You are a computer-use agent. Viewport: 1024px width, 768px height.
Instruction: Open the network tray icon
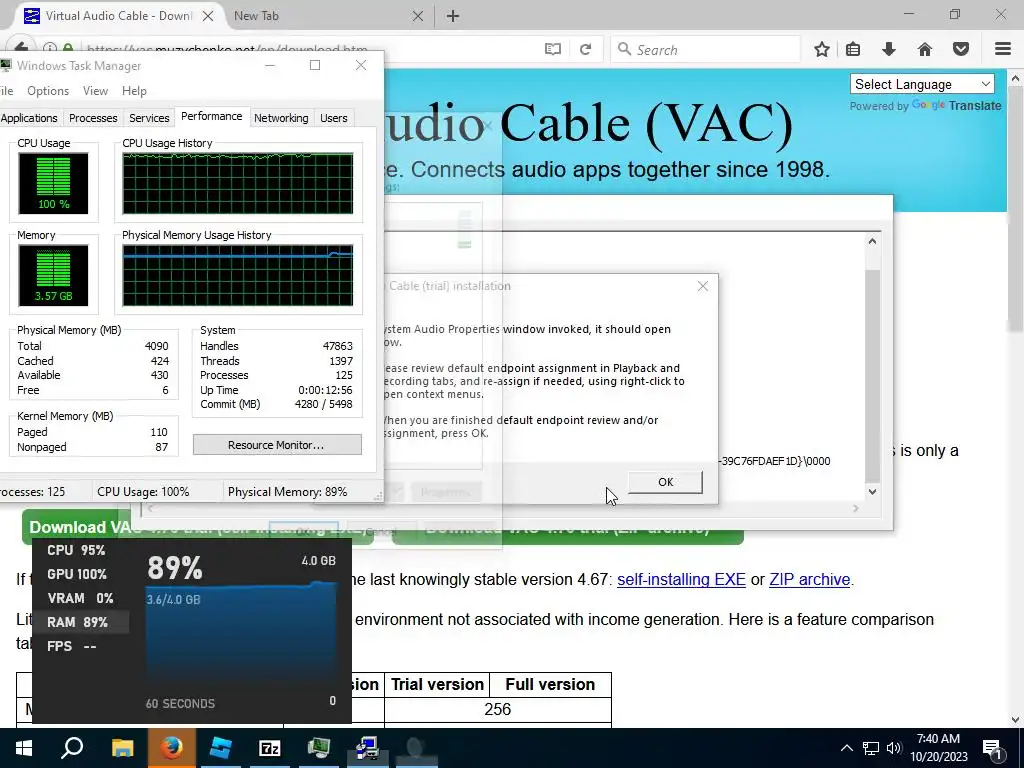coord(871,748)
